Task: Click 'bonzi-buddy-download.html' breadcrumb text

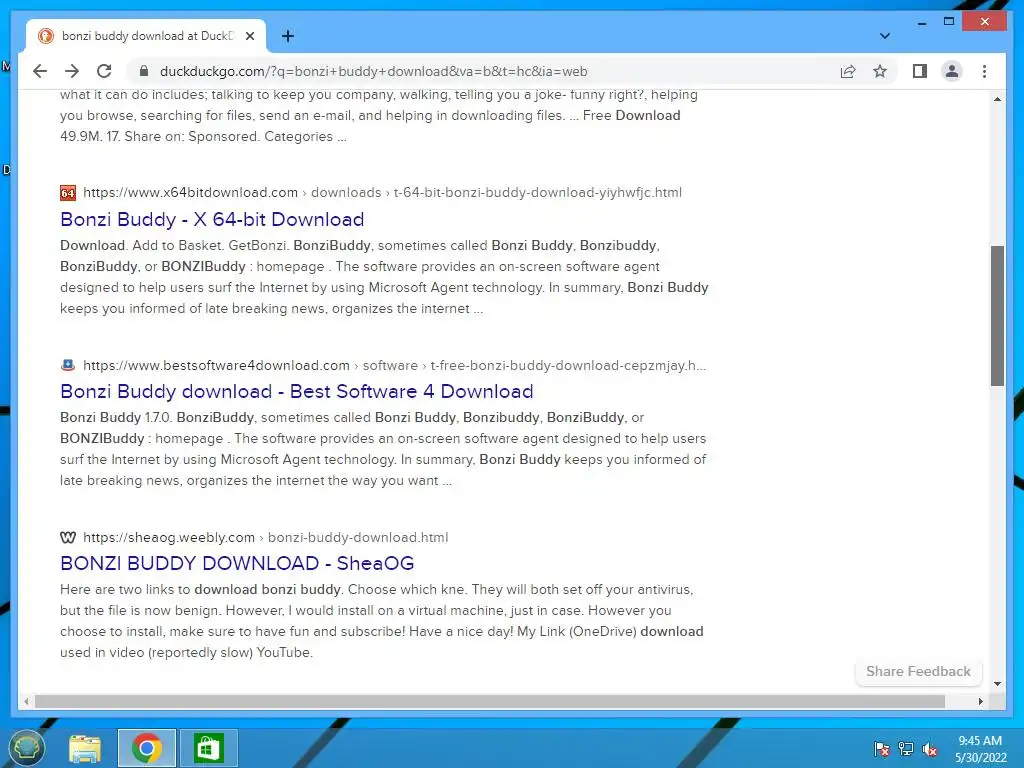Action: [x=358, y=537]
